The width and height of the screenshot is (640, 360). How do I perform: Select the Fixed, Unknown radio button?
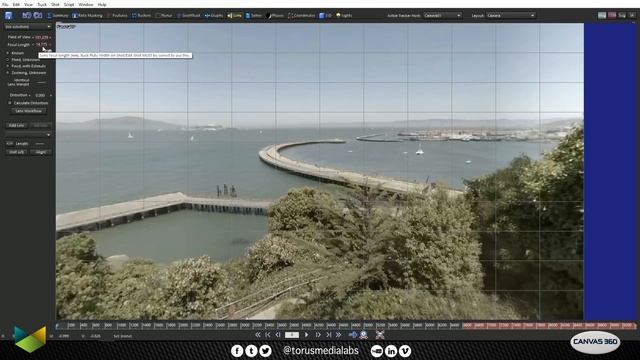8,60
